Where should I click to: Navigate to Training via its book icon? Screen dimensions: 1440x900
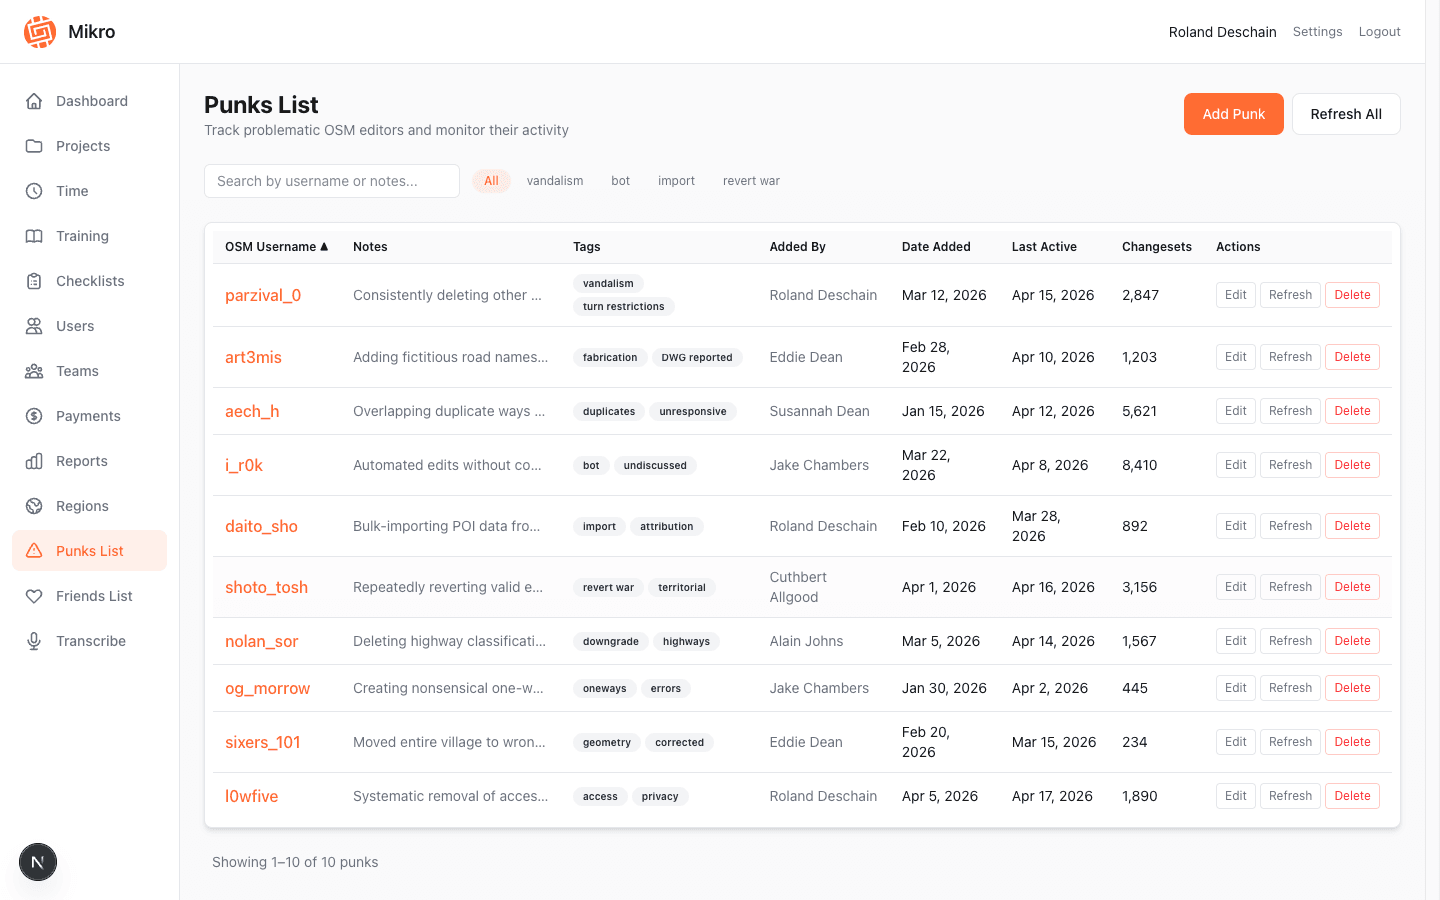34,236
